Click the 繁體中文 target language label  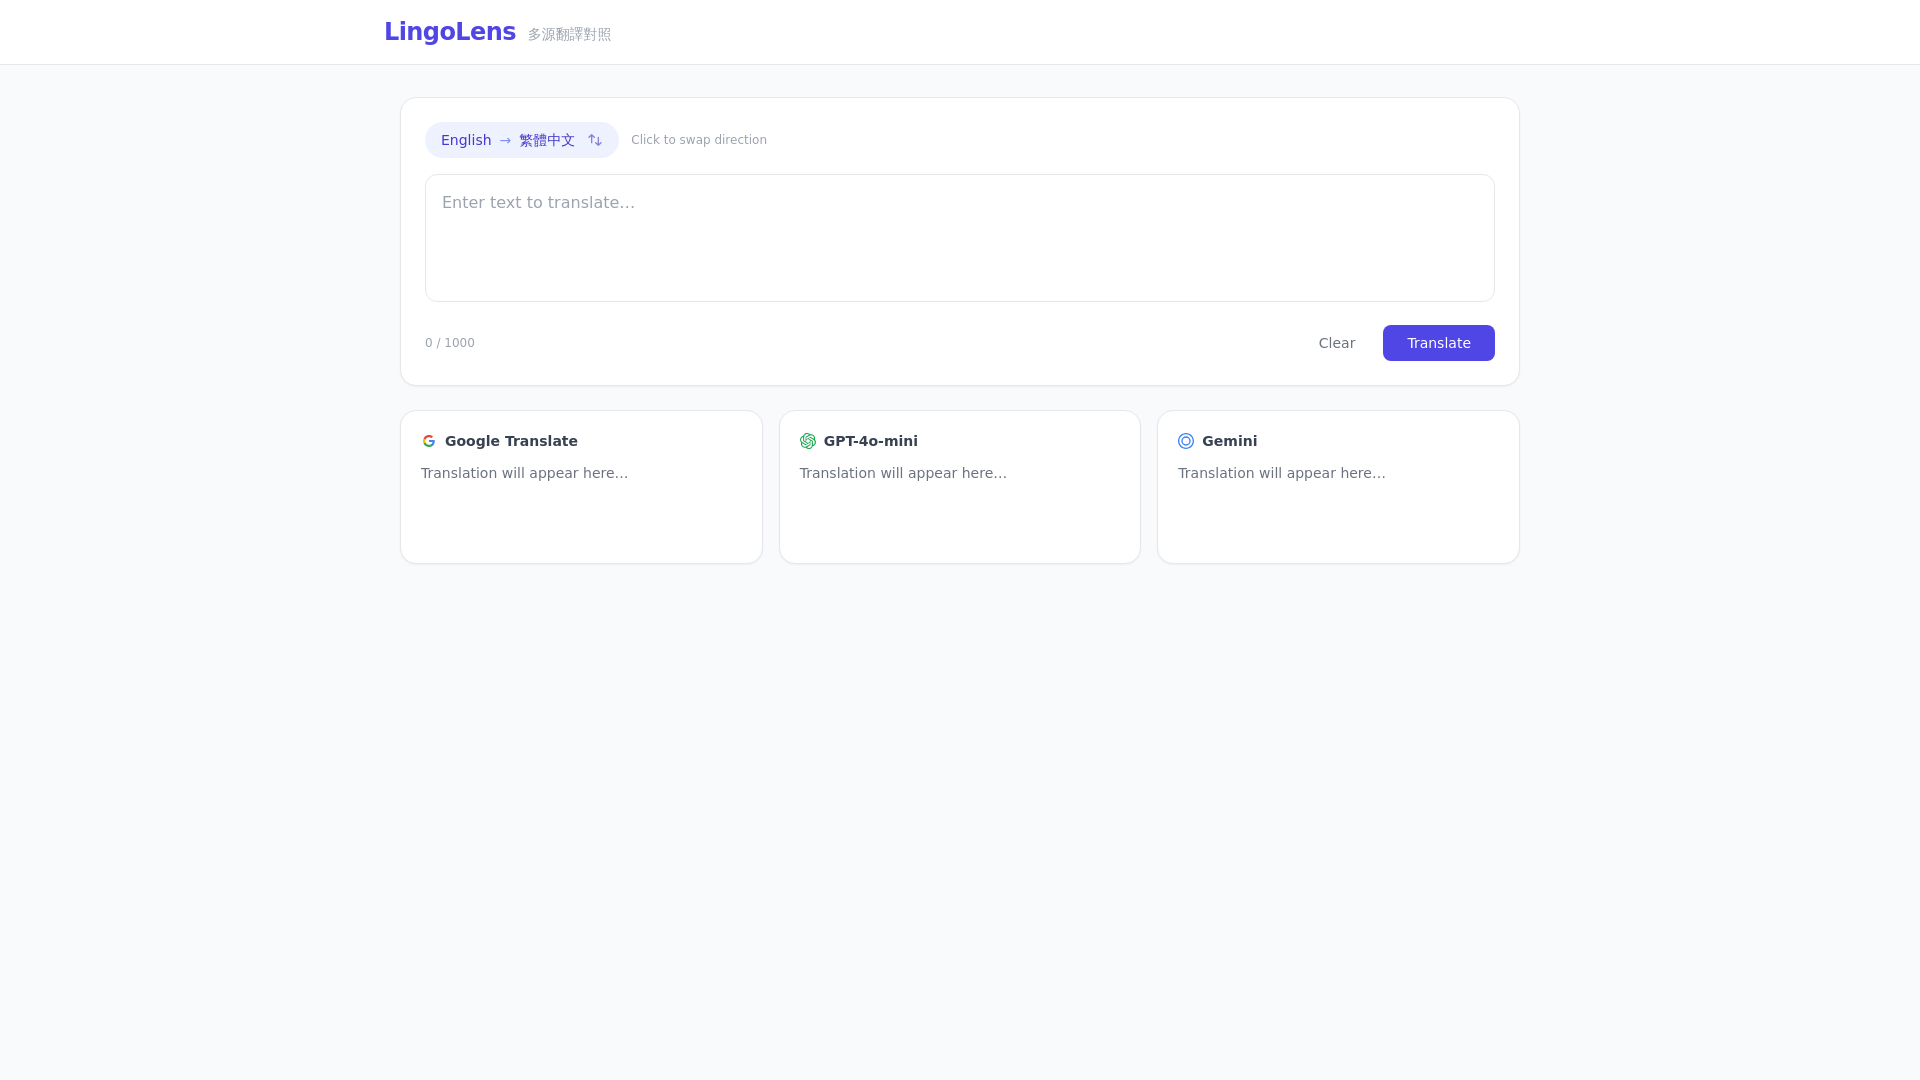tap(547, 140)
